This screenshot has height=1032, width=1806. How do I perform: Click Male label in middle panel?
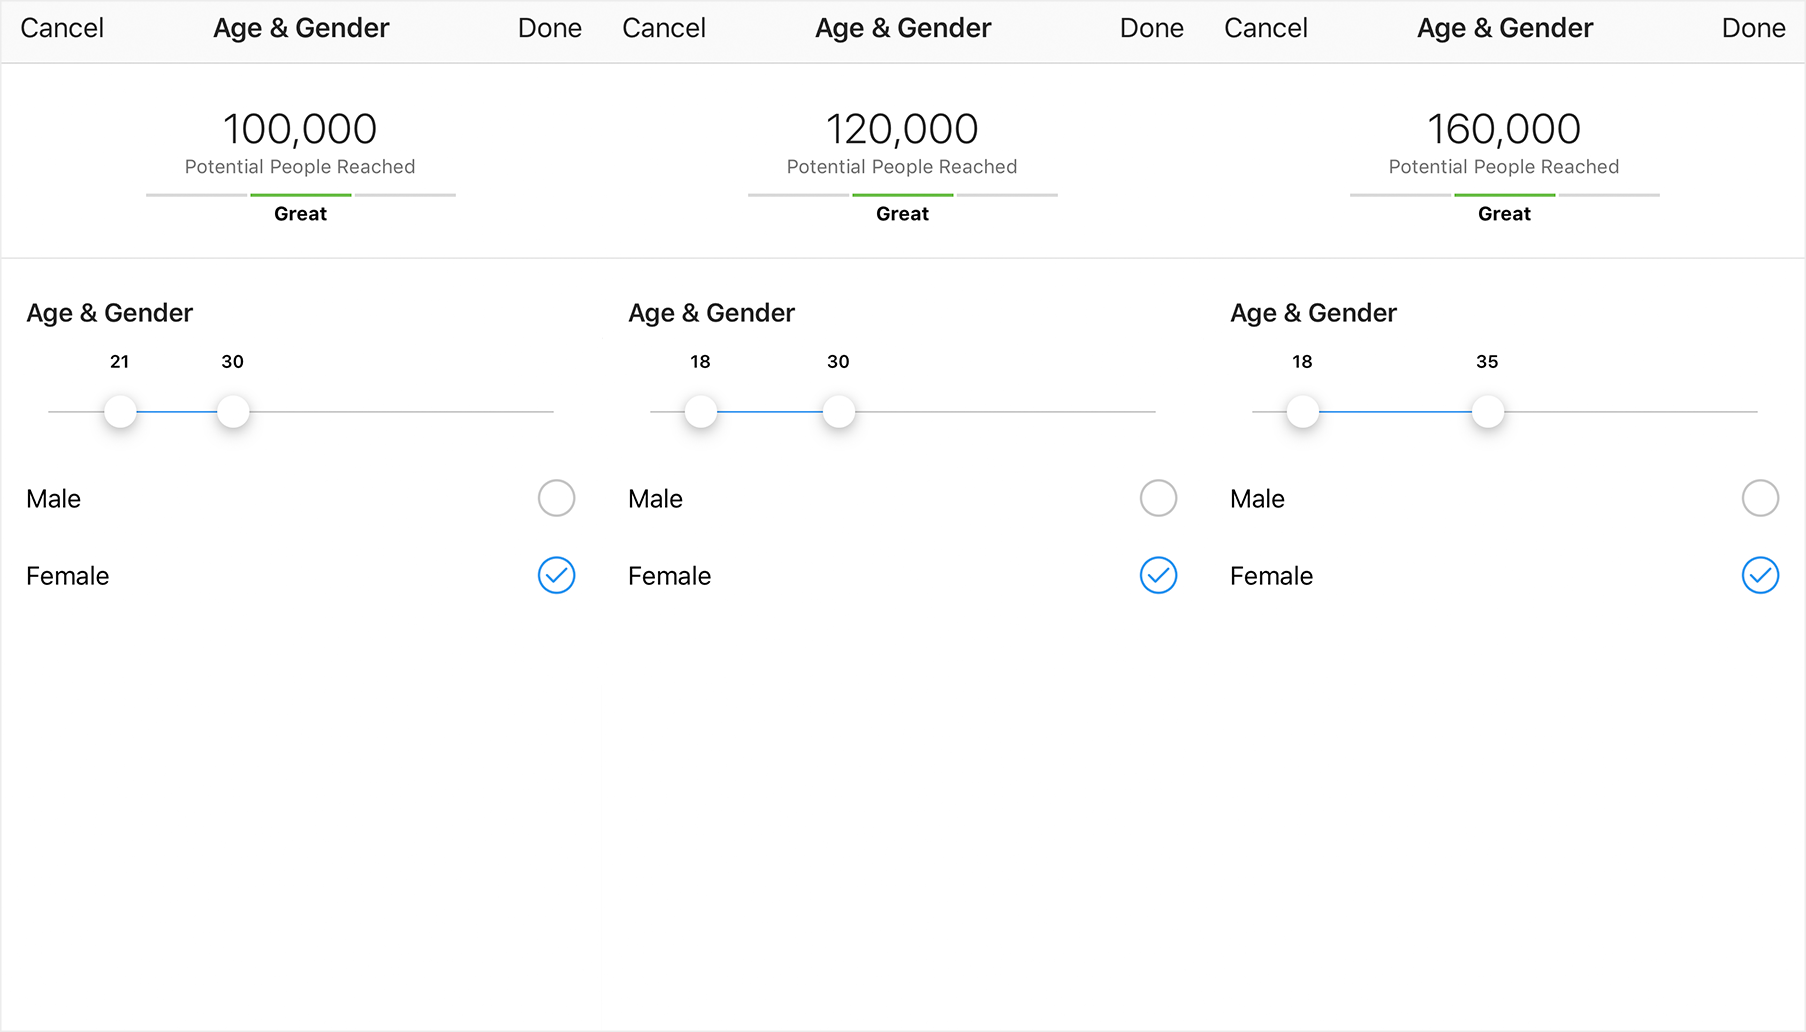pos(656,499)
